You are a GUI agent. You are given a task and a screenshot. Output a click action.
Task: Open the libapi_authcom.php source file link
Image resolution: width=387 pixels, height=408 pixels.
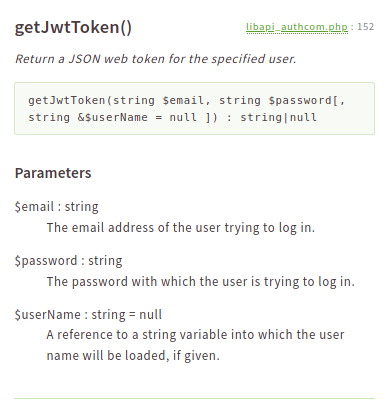pyautogui.click(x=297, y=27)
